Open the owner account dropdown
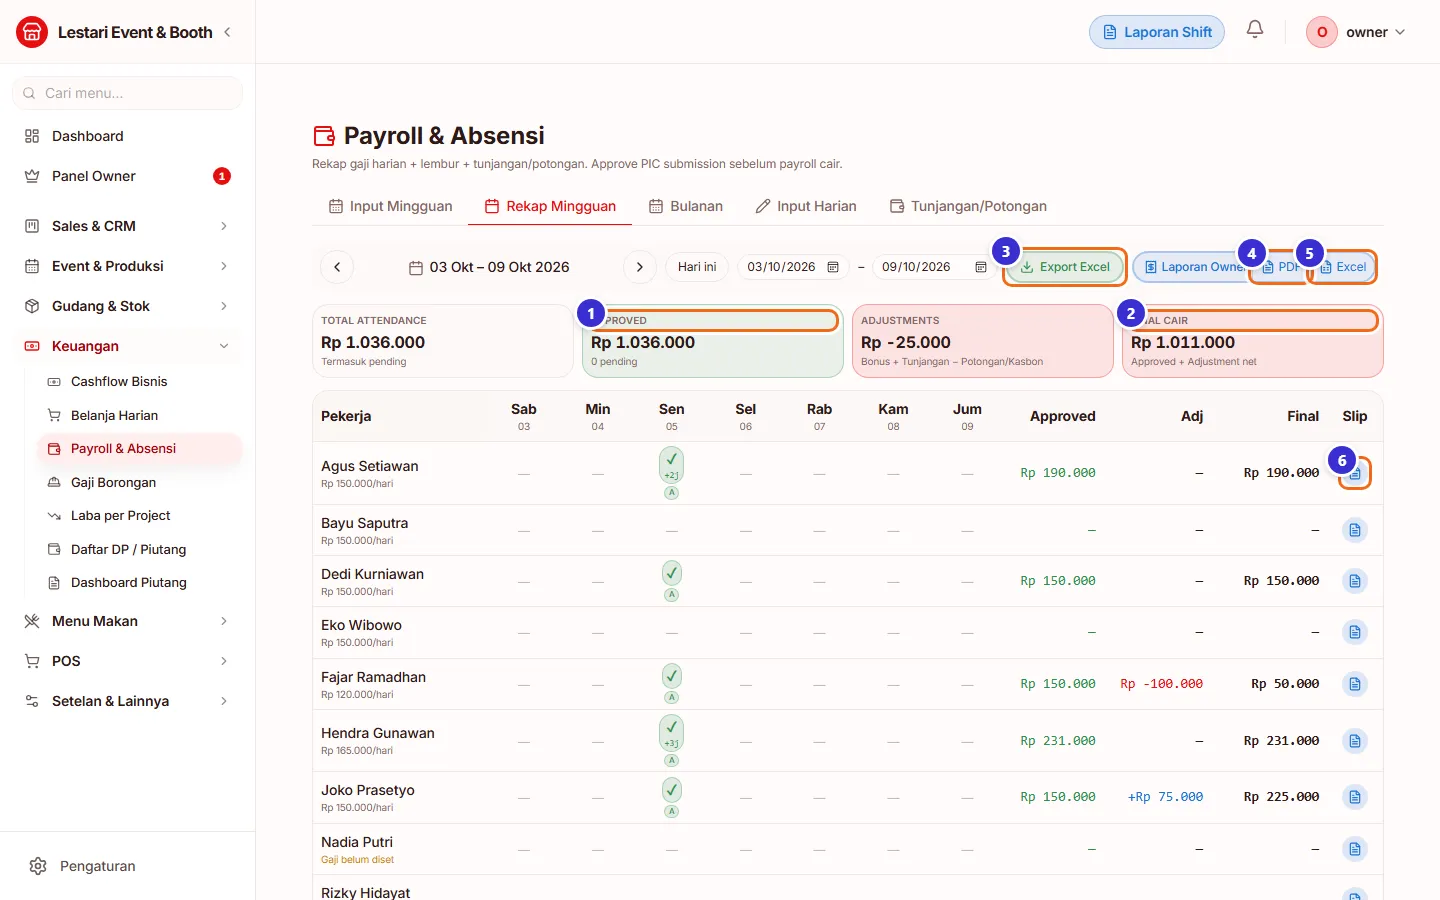 click(x=1357, y=32)
